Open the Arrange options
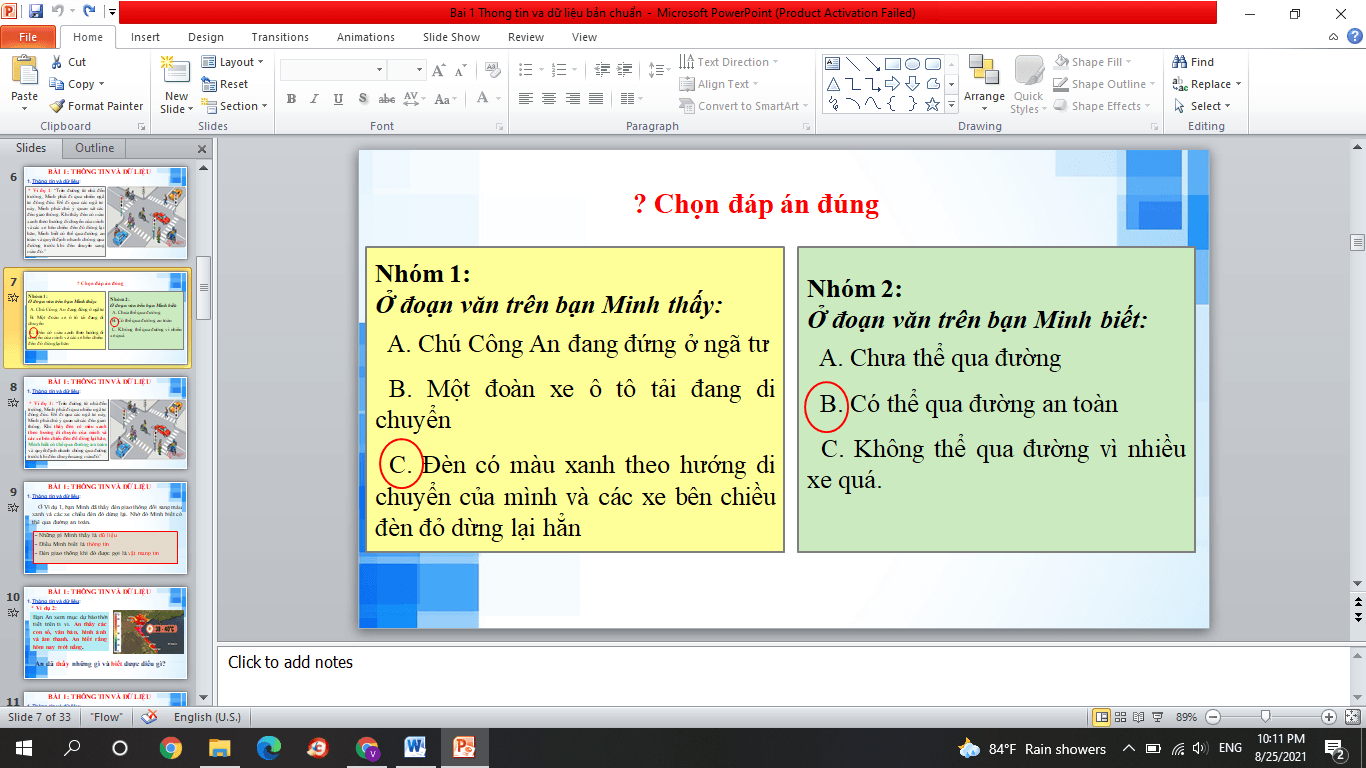The width and height of the screenshot is (1366, 768). pos(985,84)
